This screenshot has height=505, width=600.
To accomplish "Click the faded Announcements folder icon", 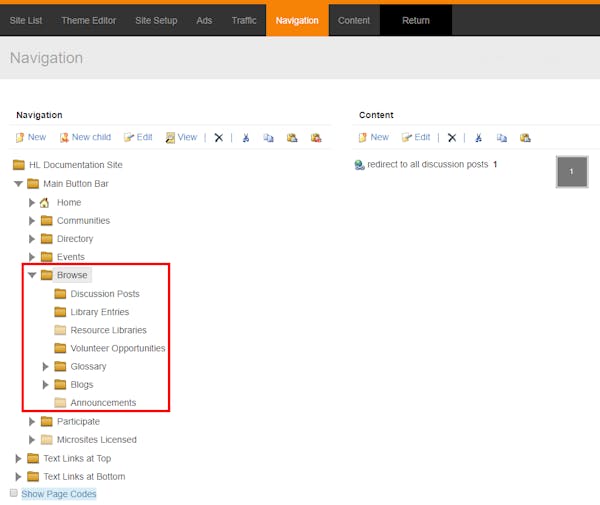I will click(x=60, y=403).
